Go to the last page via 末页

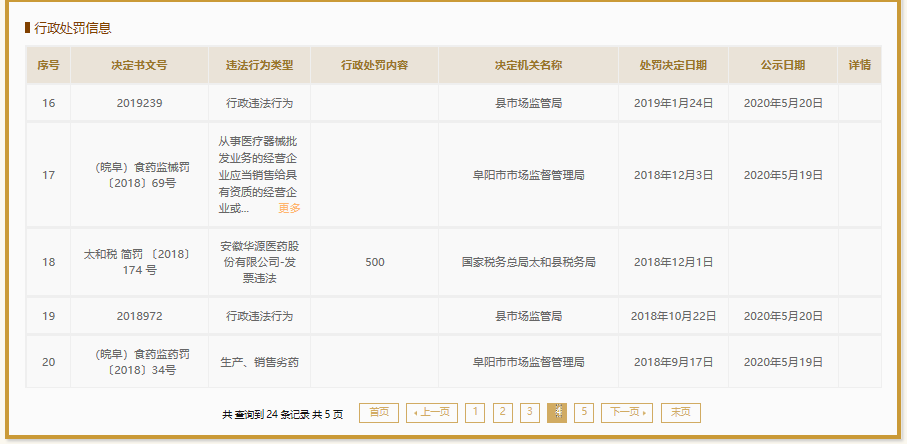[x=680, y=413]
